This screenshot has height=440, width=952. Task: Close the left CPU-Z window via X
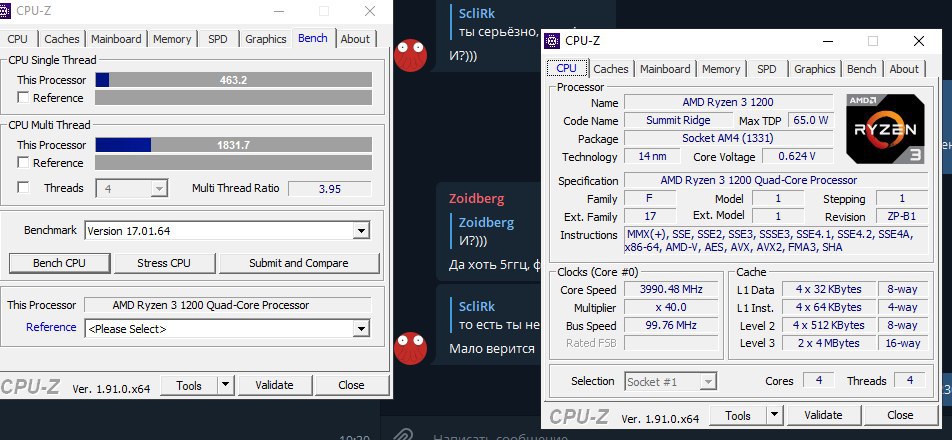tap(370, 11)
